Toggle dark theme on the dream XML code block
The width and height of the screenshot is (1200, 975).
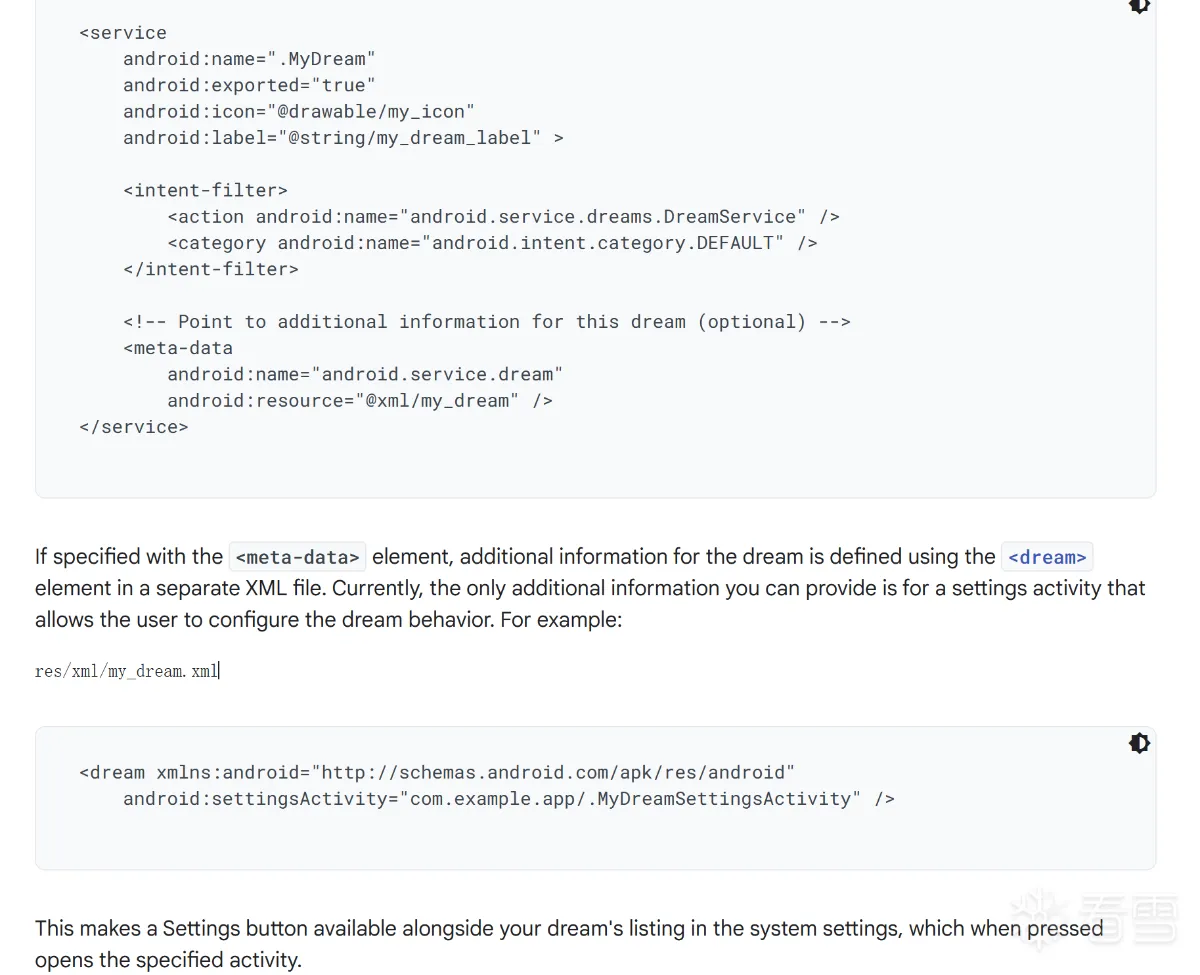tap(1139, 743)
